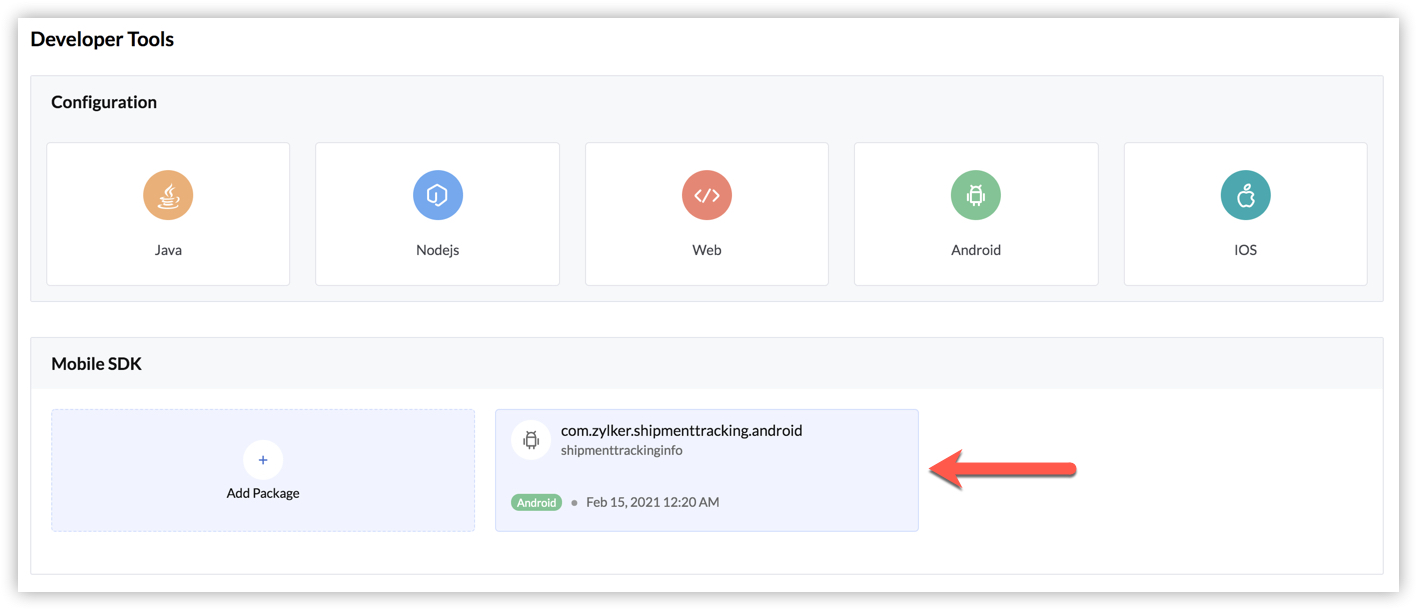
Task: Select the iOS Apple logo icon
Action: coord(1245,195)
